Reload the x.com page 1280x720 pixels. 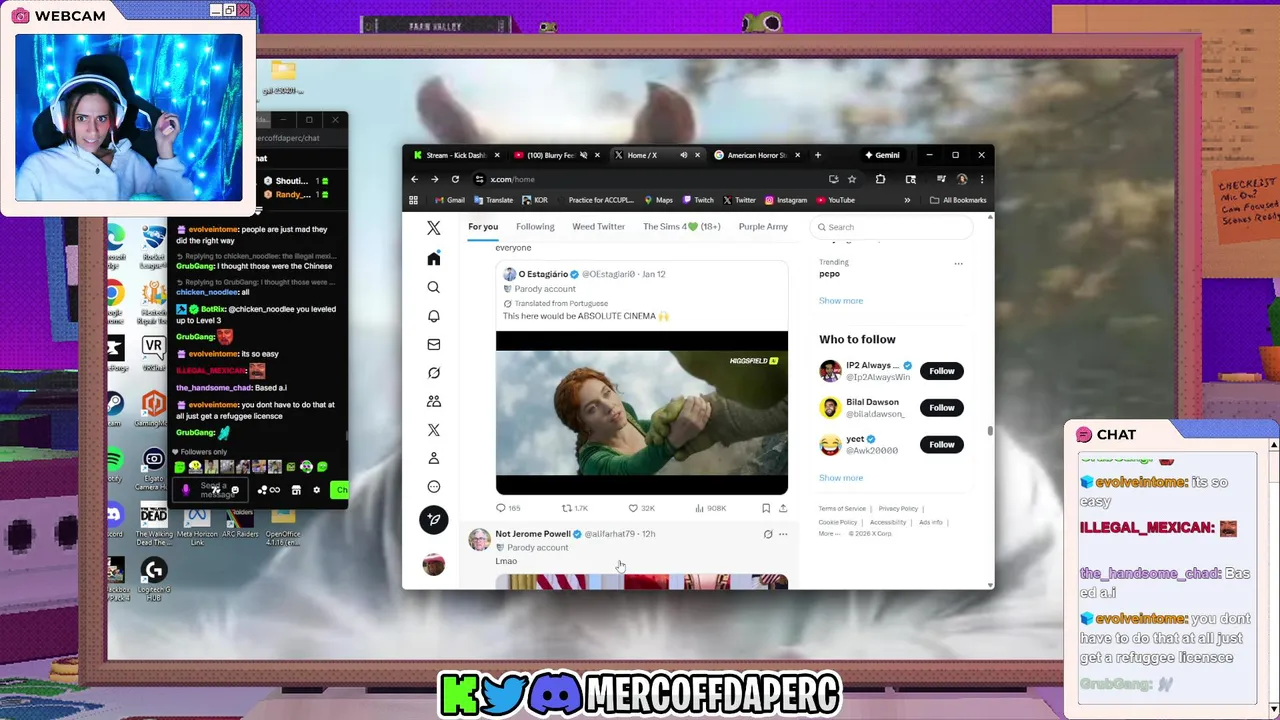(455, 179)
